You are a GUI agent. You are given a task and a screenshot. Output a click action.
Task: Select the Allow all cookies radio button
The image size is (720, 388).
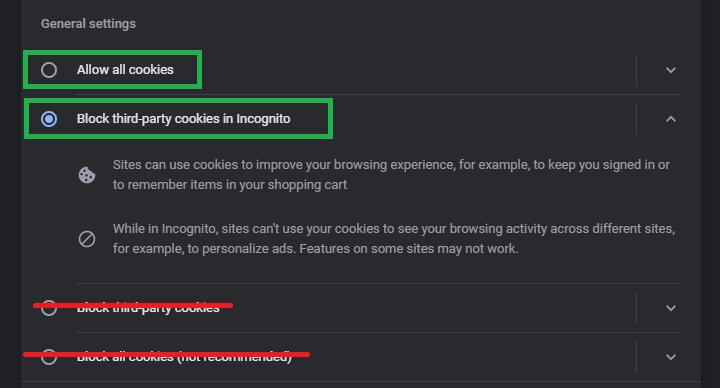pos(49,70)
